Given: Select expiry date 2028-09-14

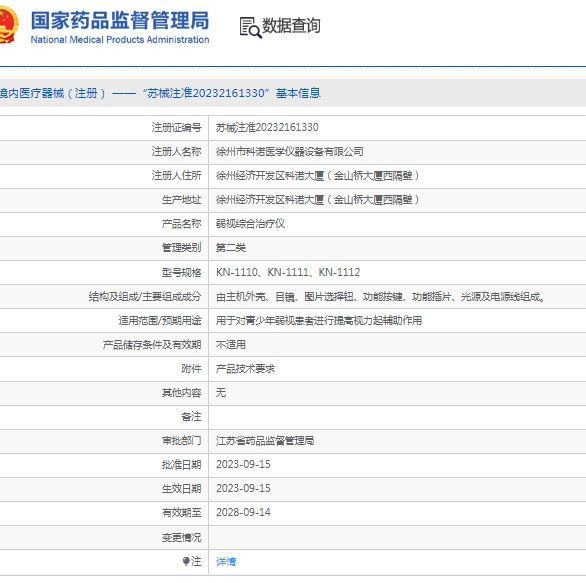Looking at the screenshot, I should (x=243, y=512).
